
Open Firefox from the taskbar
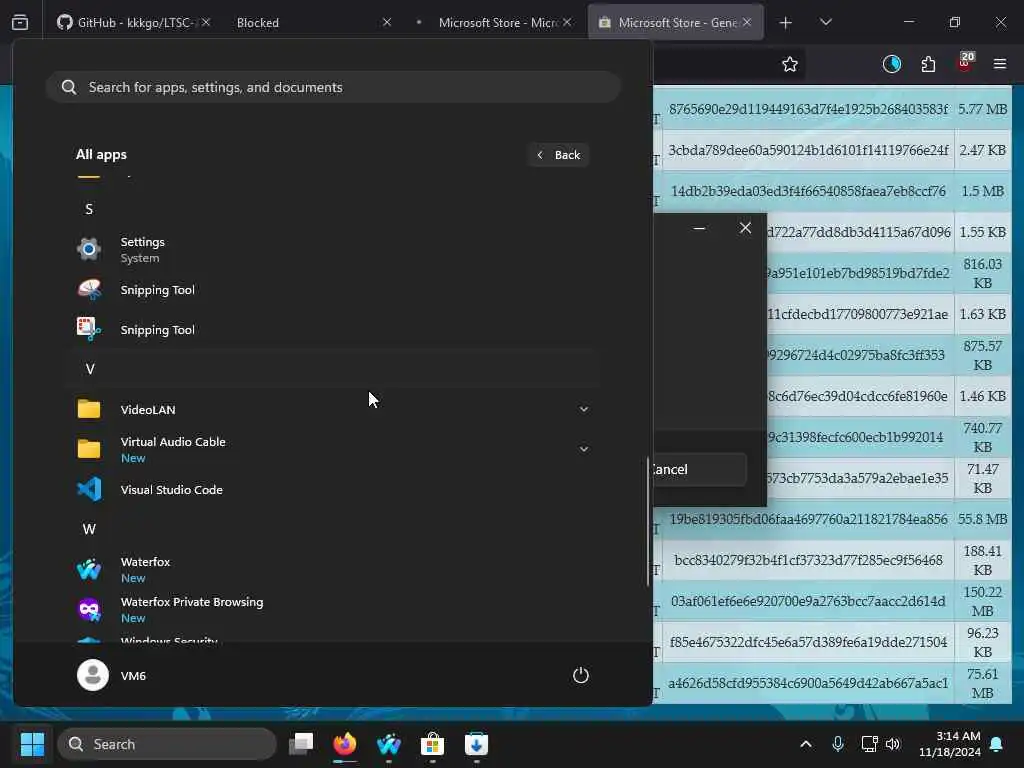point(345,744)
